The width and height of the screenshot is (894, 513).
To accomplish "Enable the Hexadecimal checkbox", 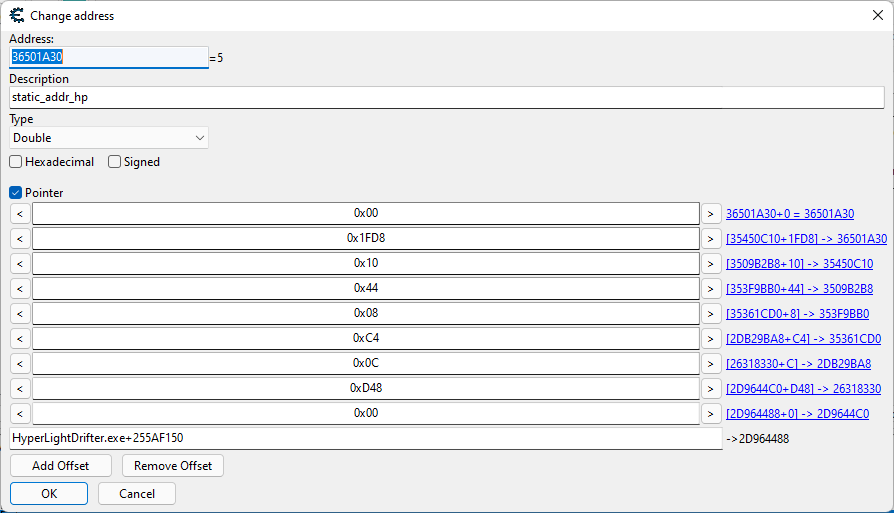I will tap(16, 162).
